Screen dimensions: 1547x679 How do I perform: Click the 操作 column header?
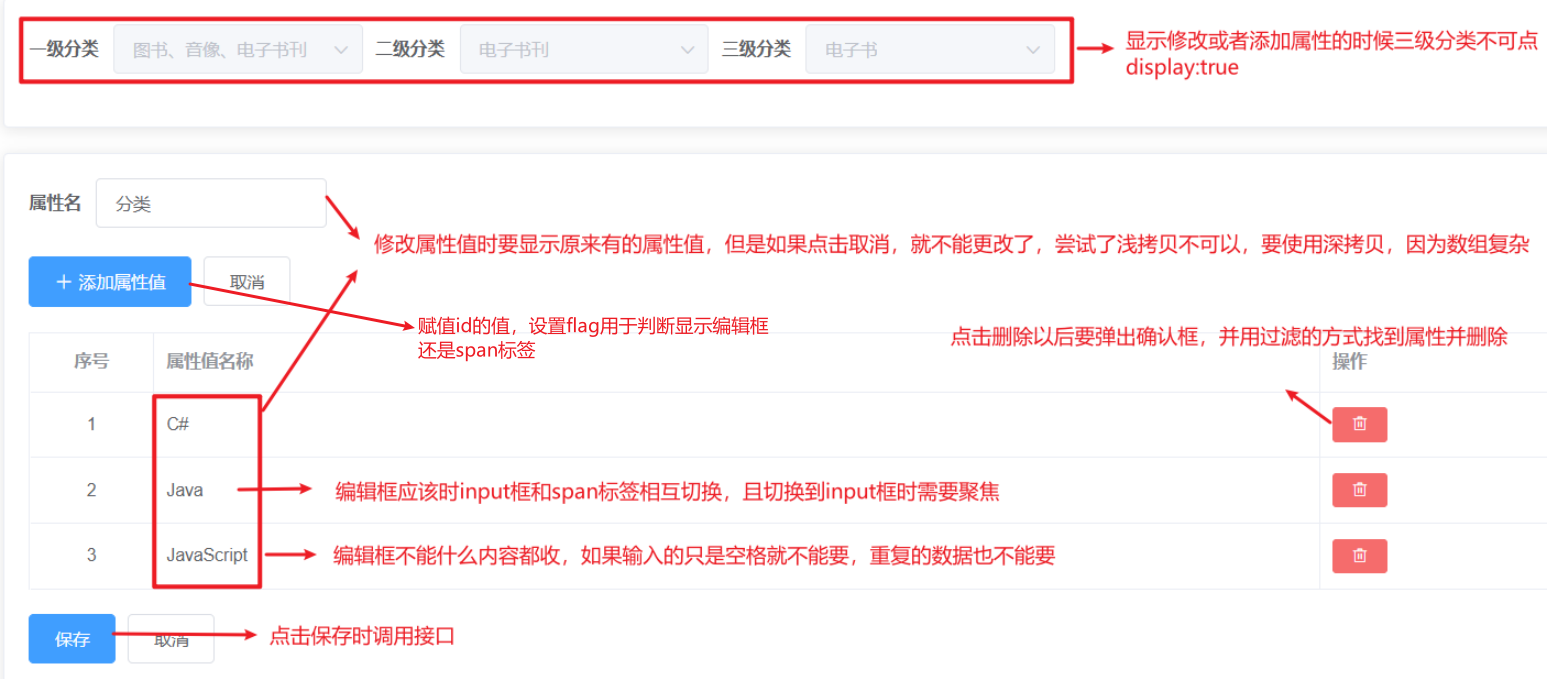[1350, 361]
